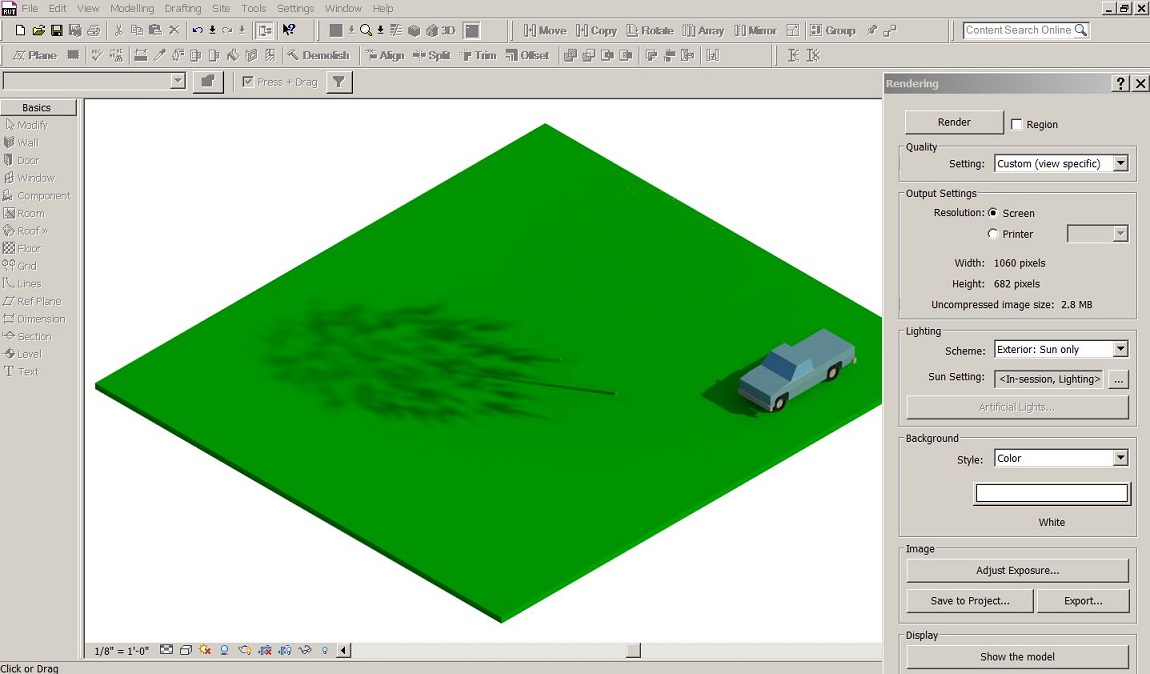Click the What's This help cursor icon

click(x=289, y=31)
